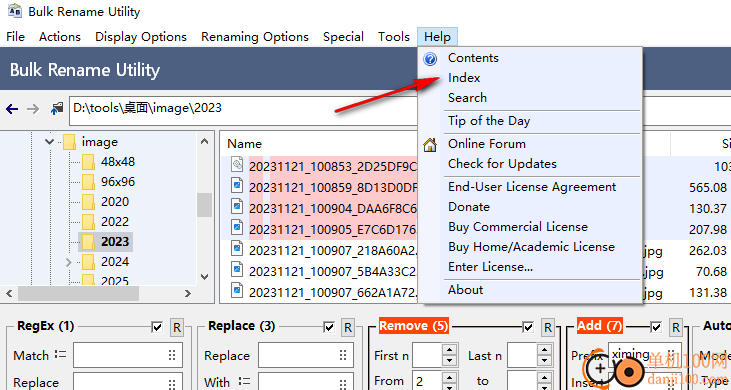Click grip icon in the With field
731x390 pixels.
coord(343,383)
